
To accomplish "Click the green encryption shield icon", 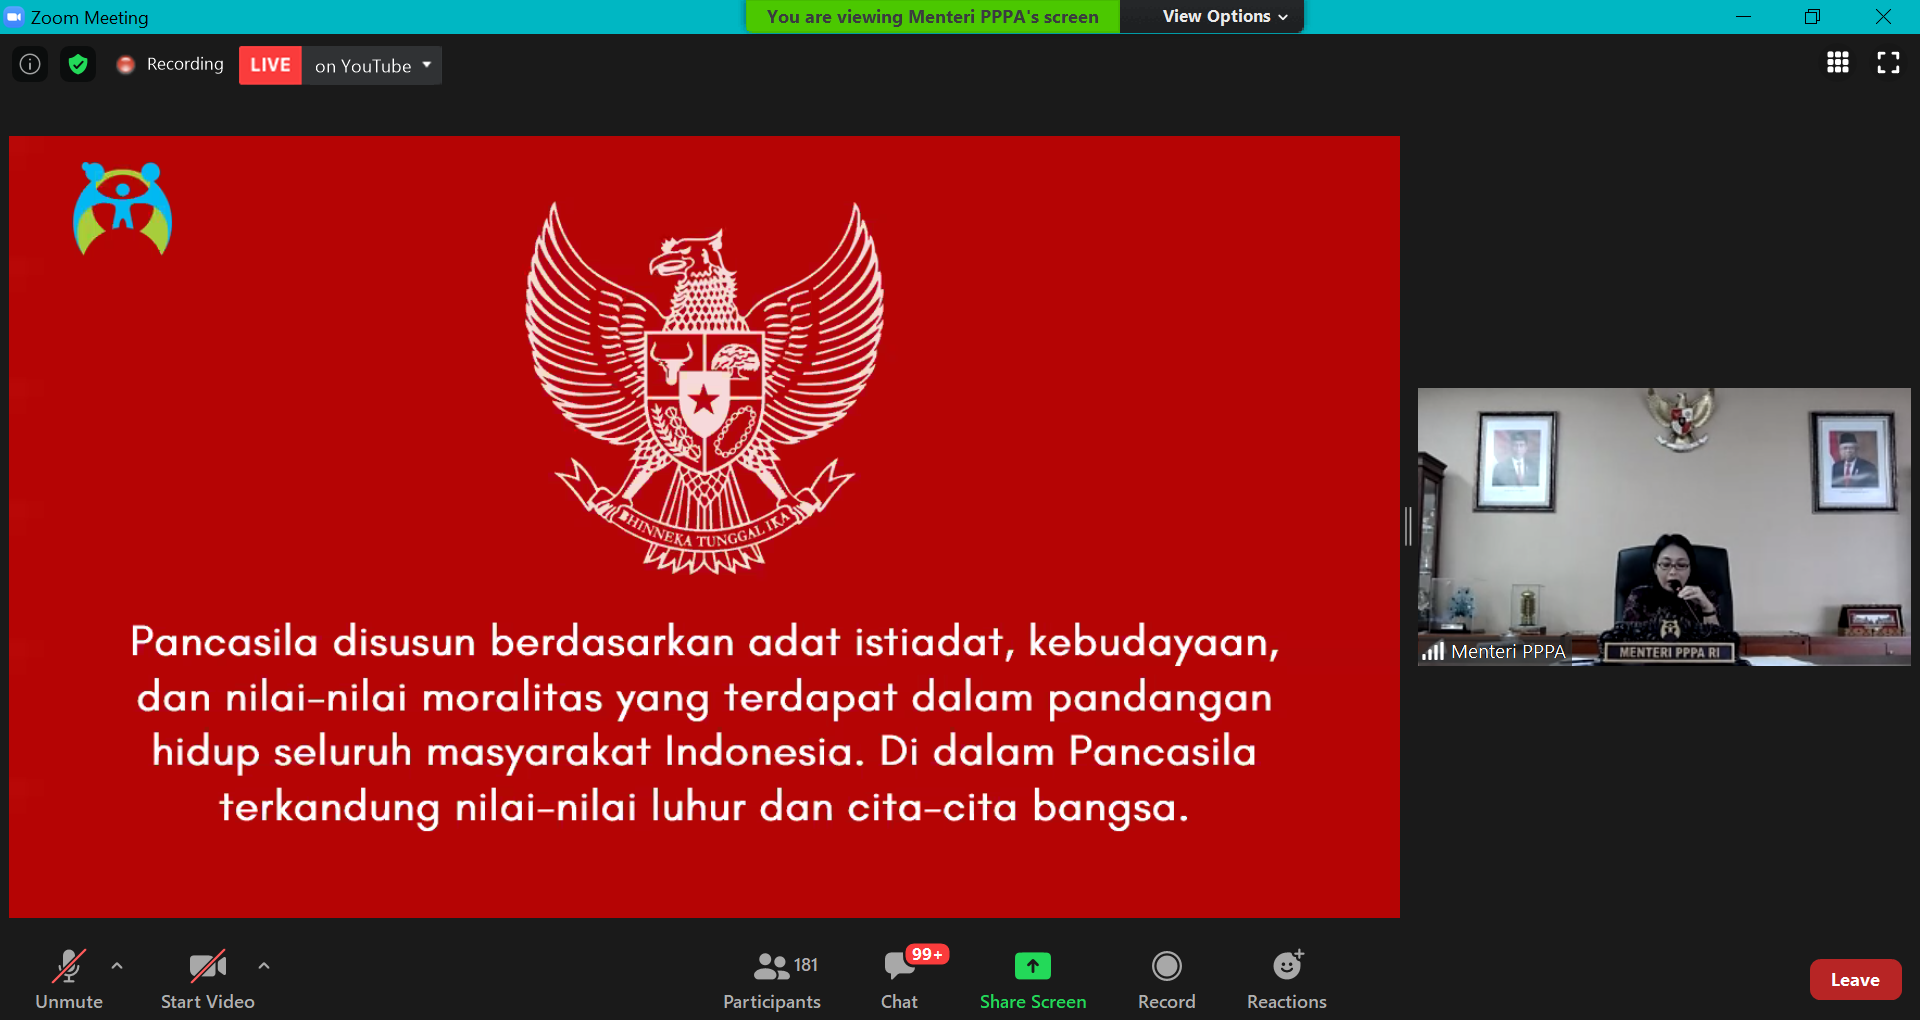I will [78, 65].
